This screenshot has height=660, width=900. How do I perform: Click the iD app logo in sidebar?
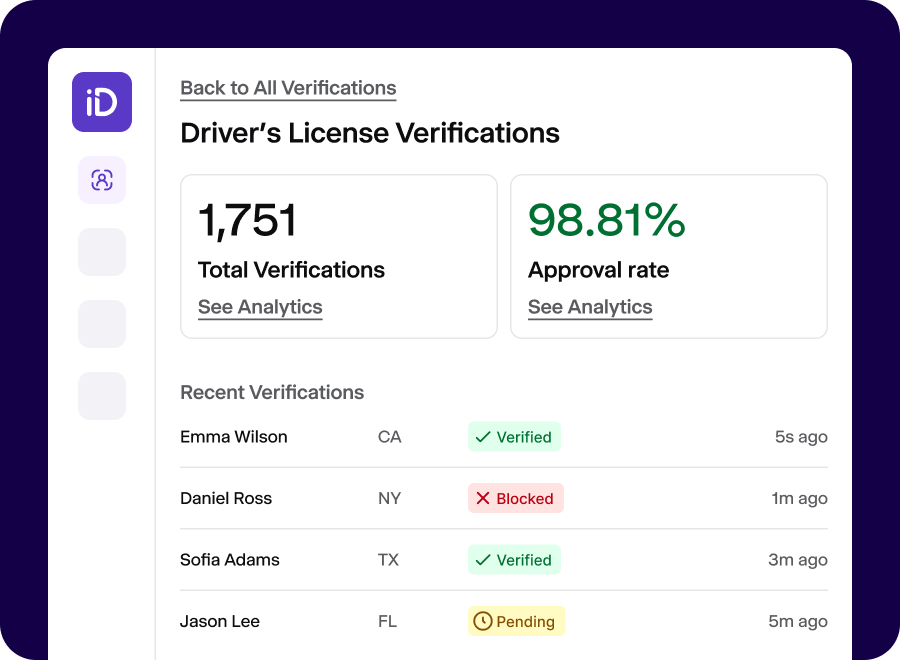[101, 102]
